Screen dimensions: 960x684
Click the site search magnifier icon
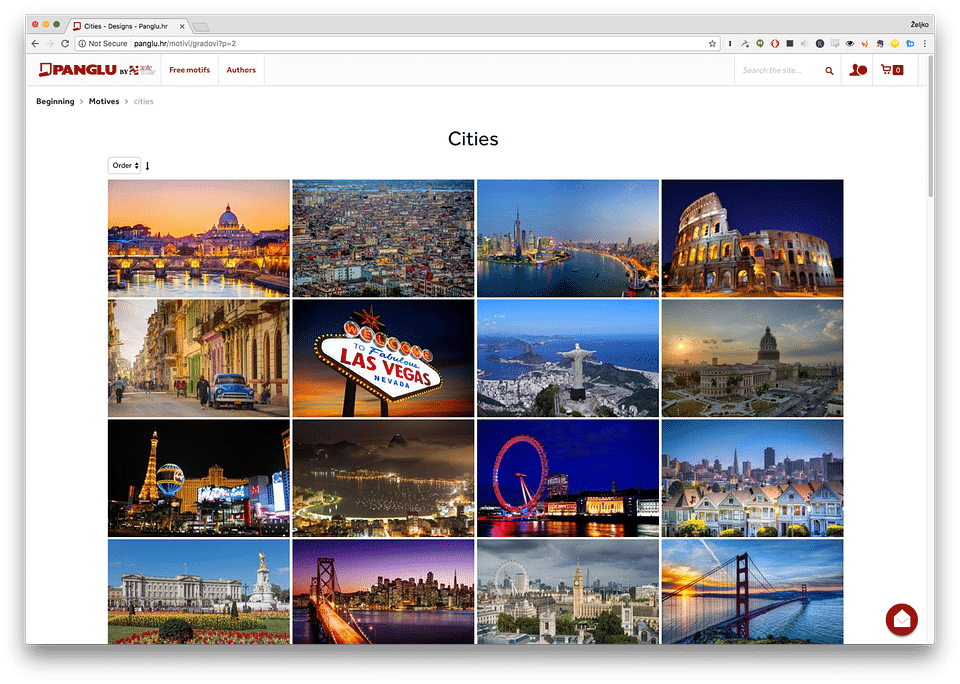pyautogui.click(x=829, y=70)
